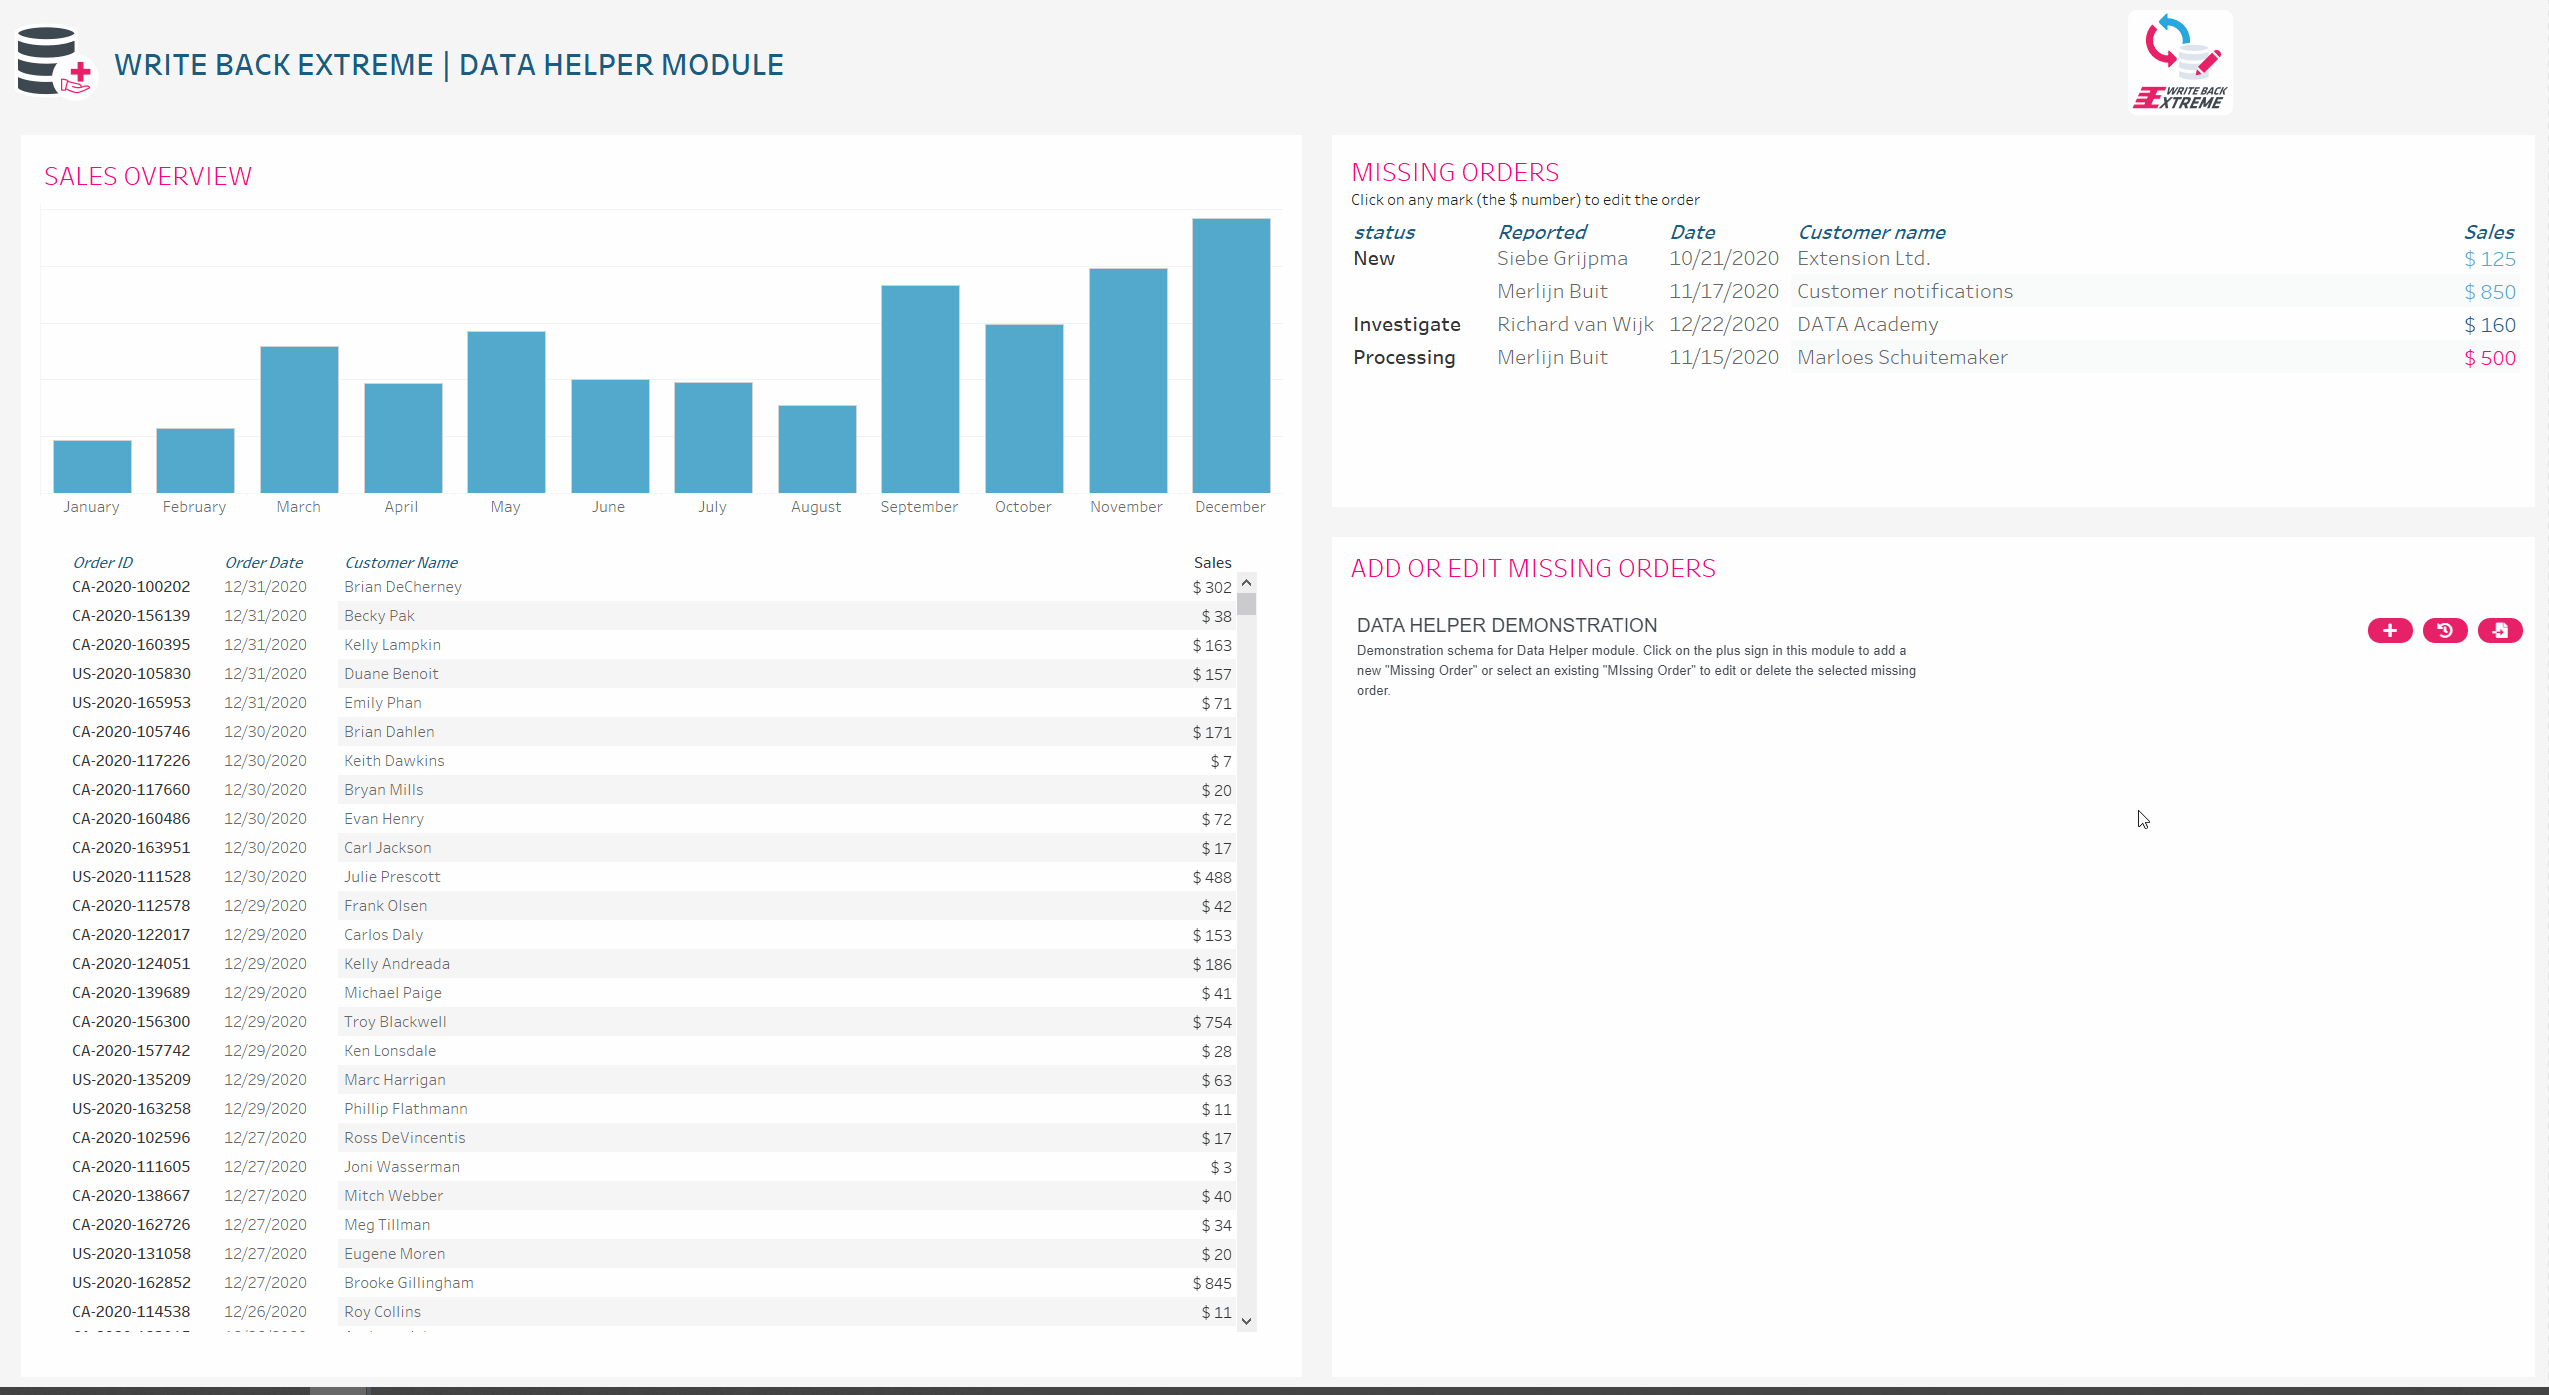Select order row CA-2020-100202
This screenshot has height=1395, width=2549.
pos(131,587)
